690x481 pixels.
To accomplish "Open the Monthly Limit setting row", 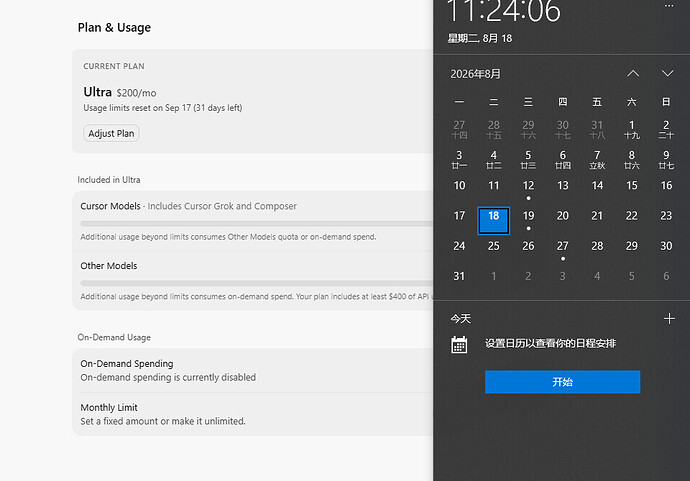I will coord(253,414).
